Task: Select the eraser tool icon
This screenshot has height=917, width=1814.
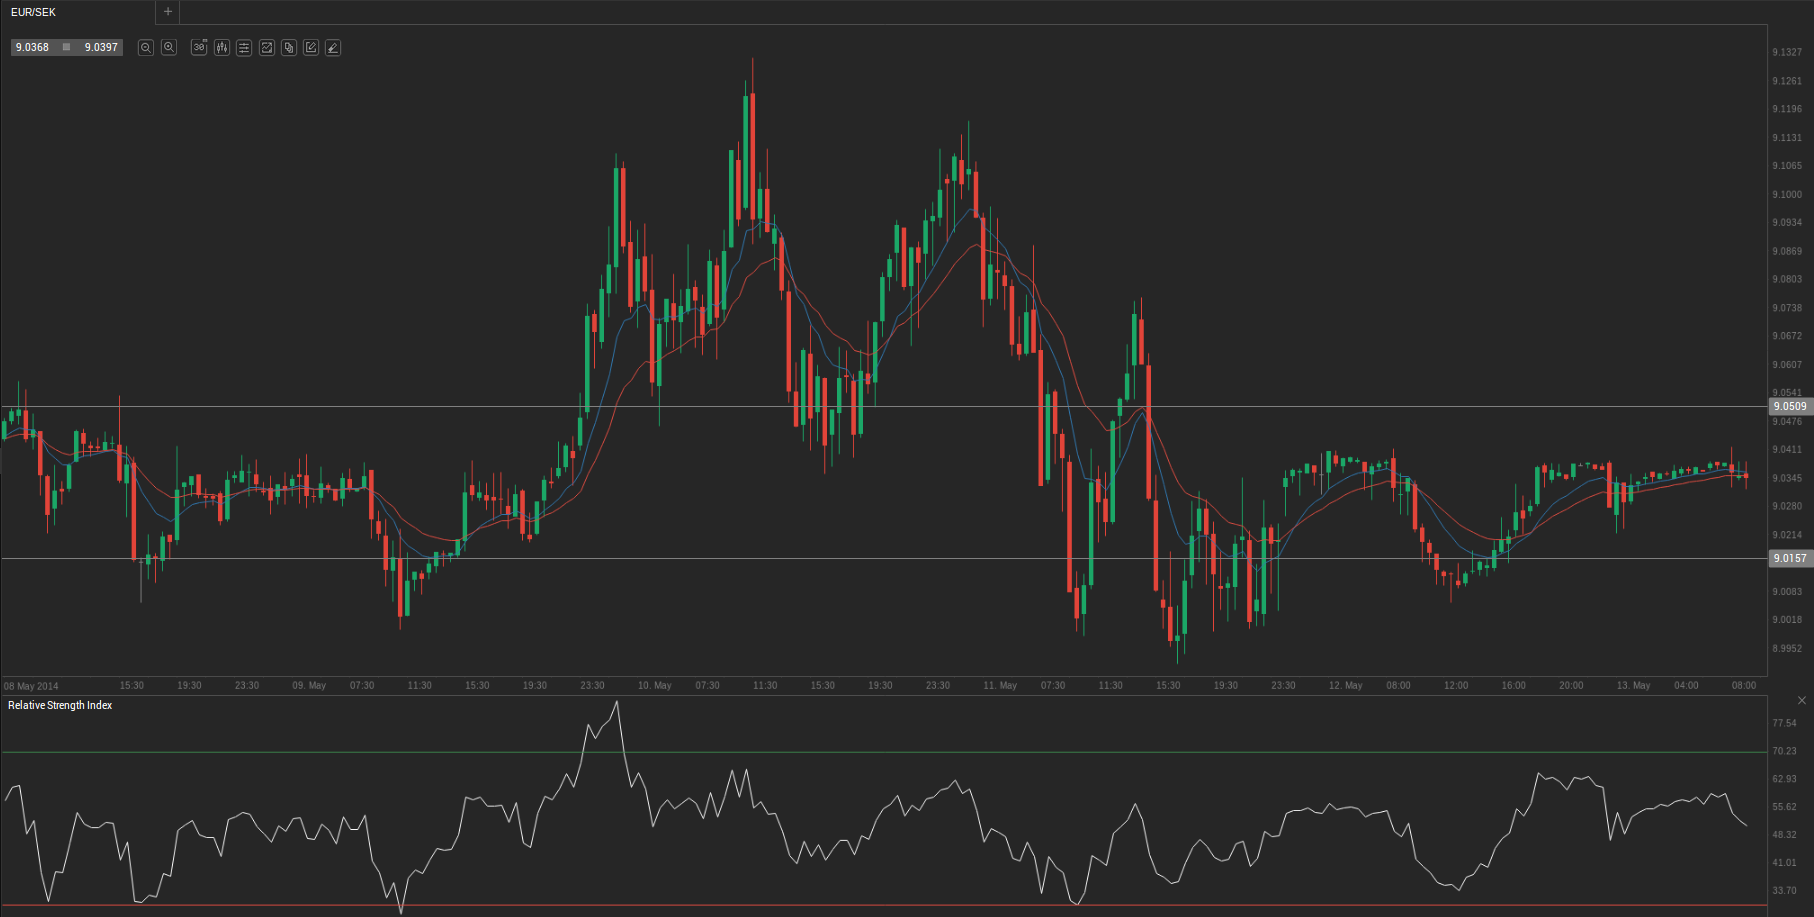Action: (333, 48)
